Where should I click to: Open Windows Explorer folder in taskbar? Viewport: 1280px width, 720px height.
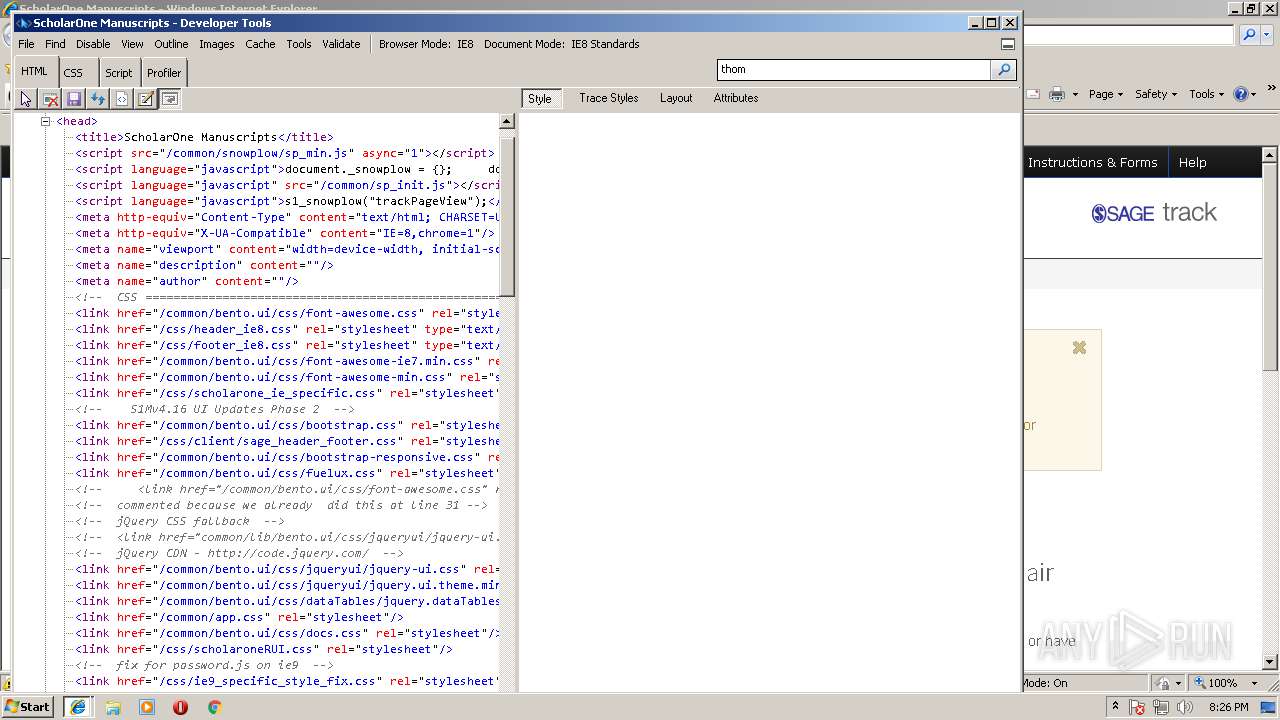click(113, 707)
